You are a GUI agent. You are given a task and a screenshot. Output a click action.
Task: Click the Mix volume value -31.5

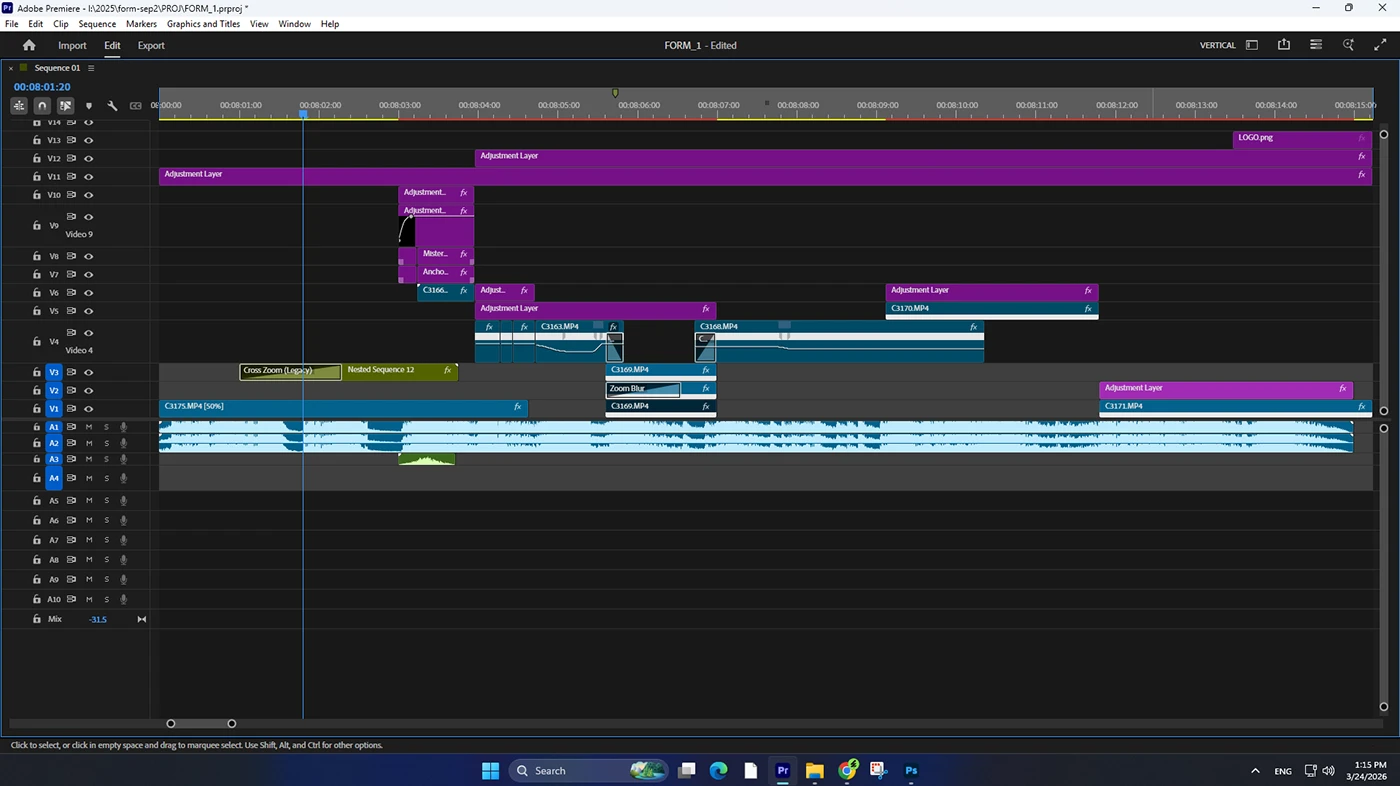(97, 620)
